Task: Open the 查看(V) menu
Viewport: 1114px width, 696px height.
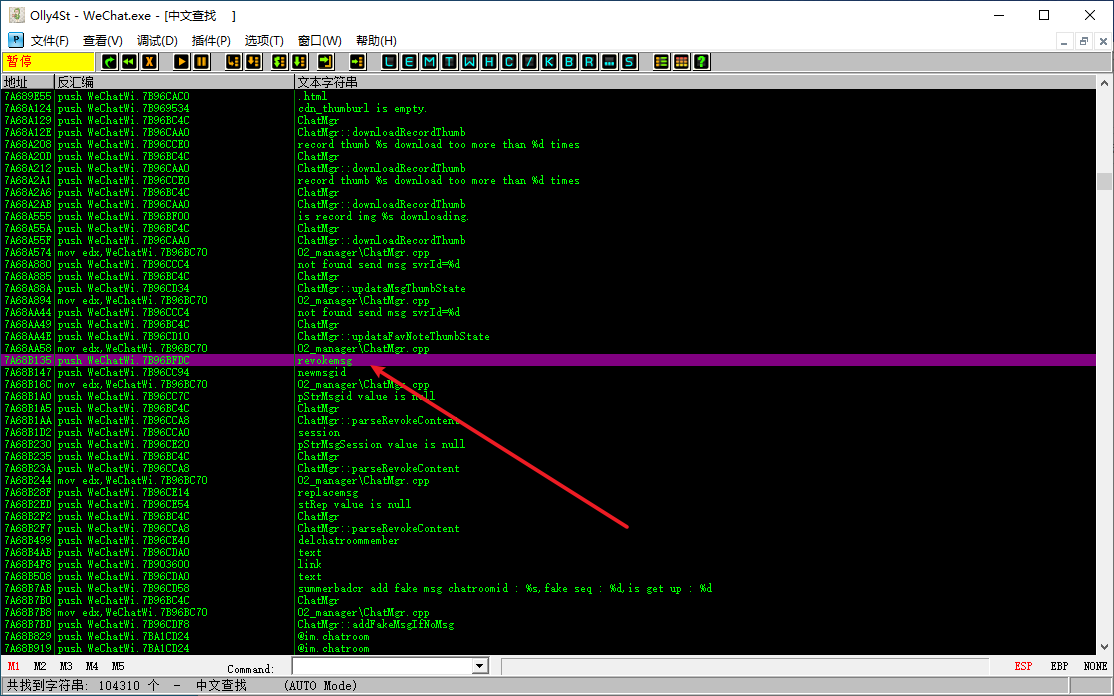Action: (x=103, y=40)
